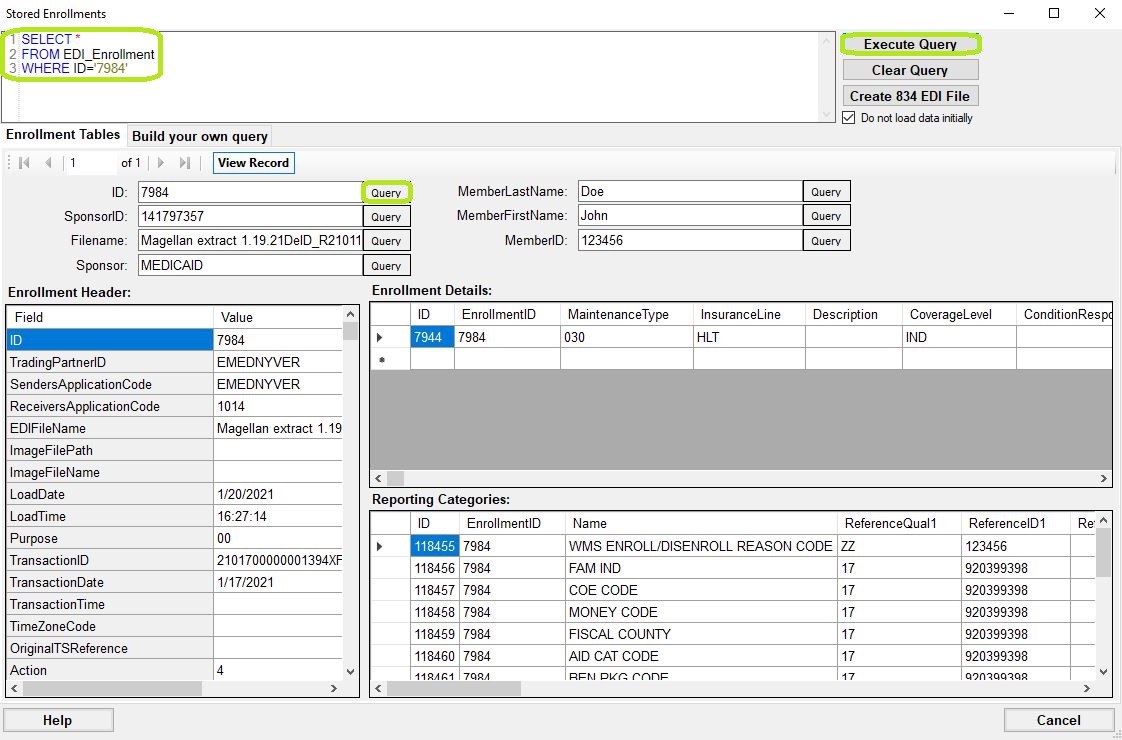Select the ReceiversApplicationCode value 1014
Screen dimensions: 1122x740
click(x=278, y=406)
